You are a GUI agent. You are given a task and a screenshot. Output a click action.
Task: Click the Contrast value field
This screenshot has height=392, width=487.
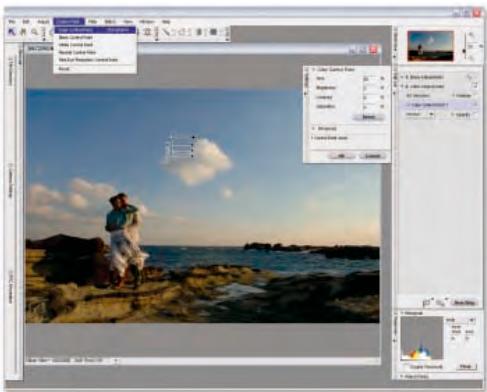point(370,98)
